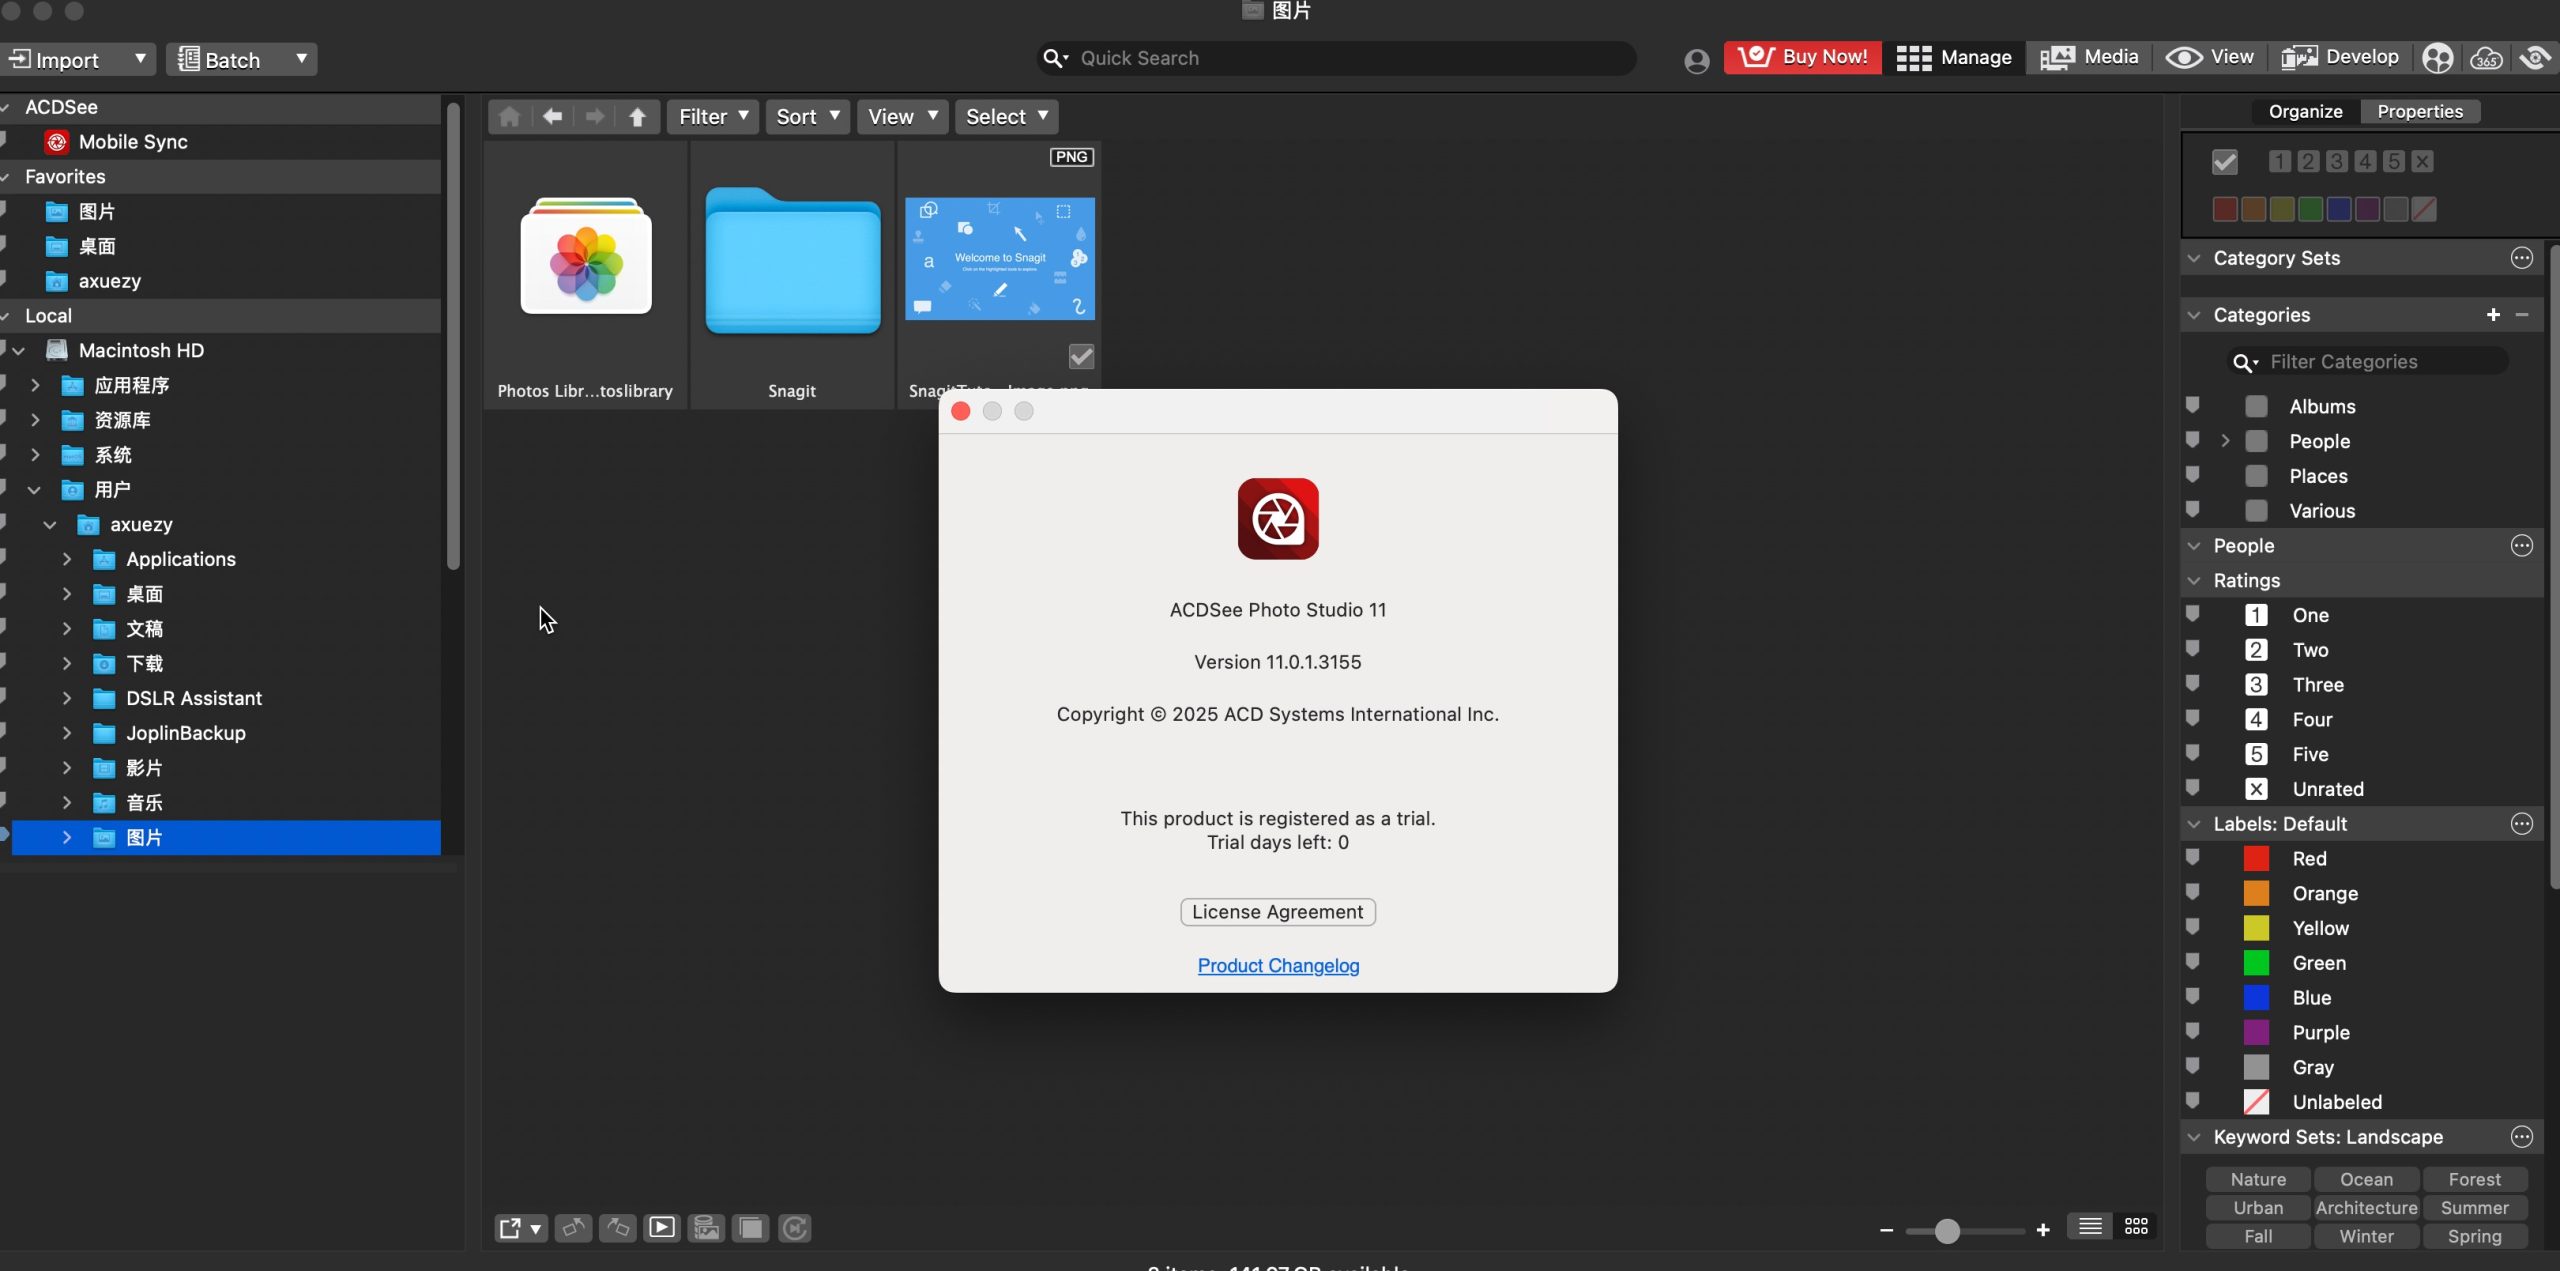
Task: Set rating 3 in the Organize header
Action: click(2336, 162)
